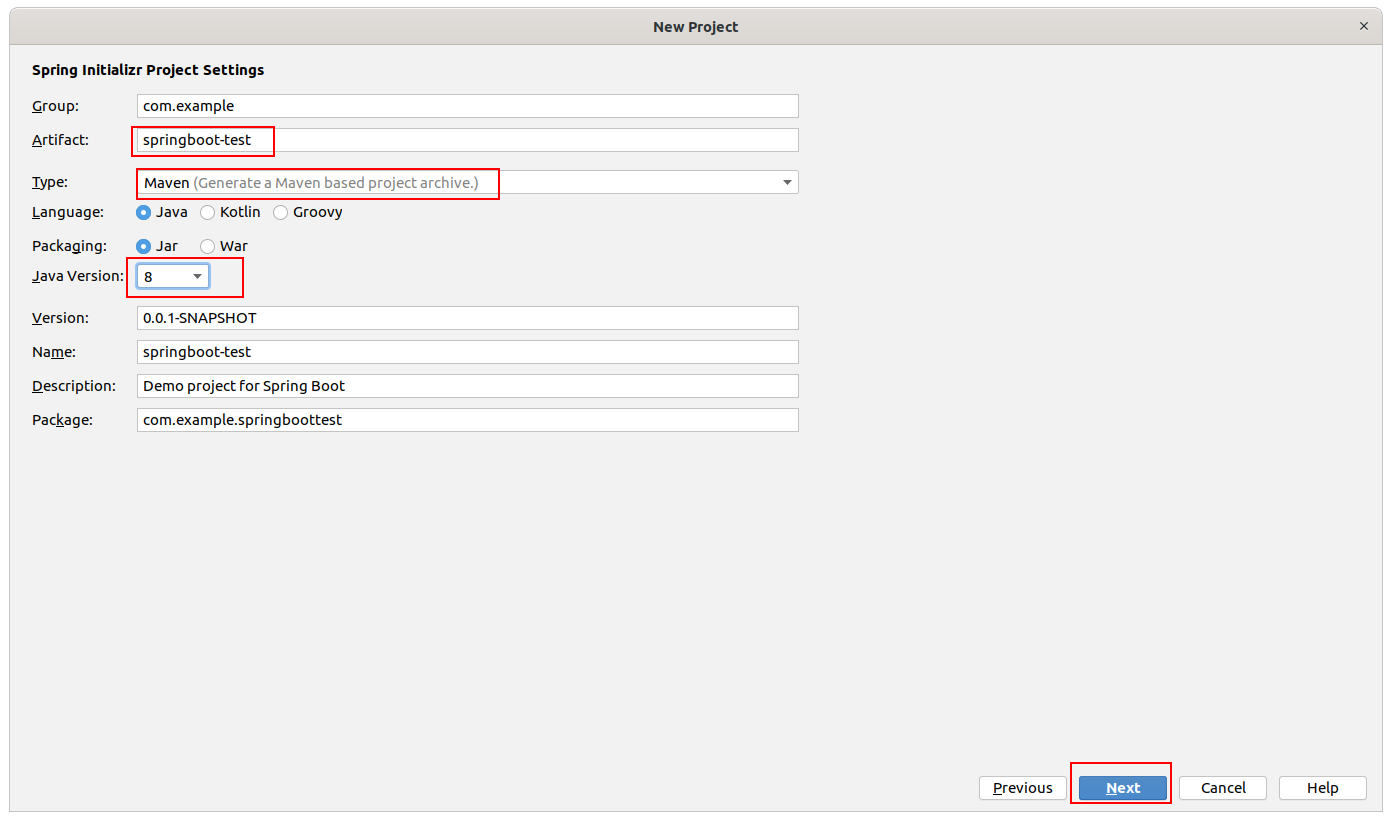Close the New Project window
The image size is (1392, 821).
coord(1364,26)
